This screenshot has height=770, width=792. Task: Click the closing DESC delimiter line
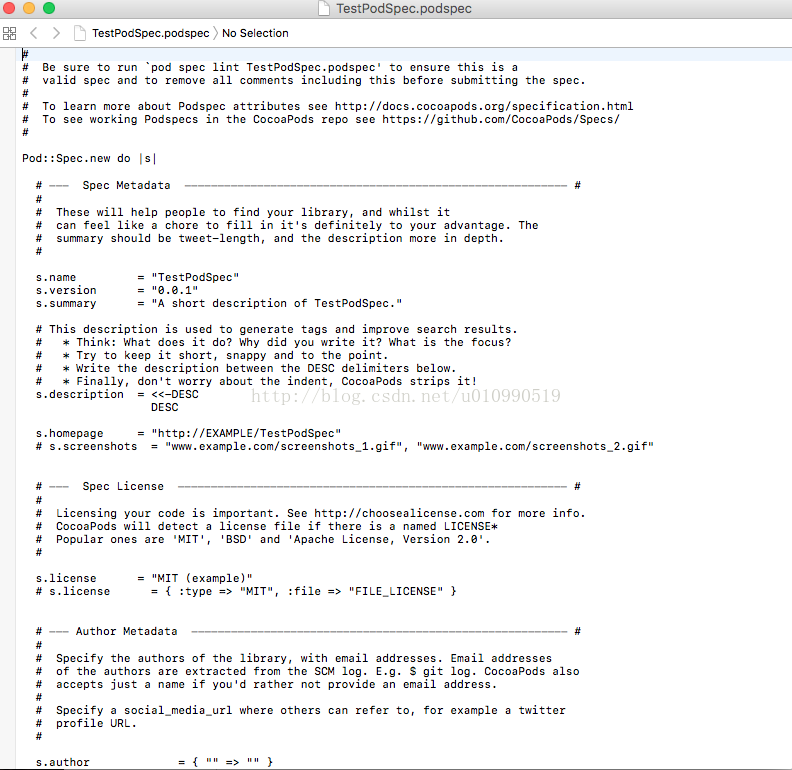165,407
